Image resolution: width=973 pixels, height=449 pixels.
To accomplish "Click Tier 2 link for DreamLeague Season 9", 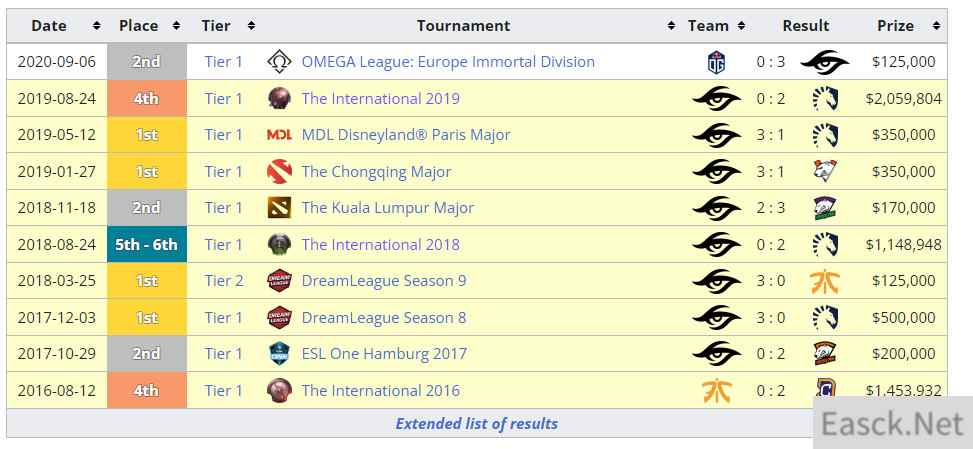I will click(224, 281).
